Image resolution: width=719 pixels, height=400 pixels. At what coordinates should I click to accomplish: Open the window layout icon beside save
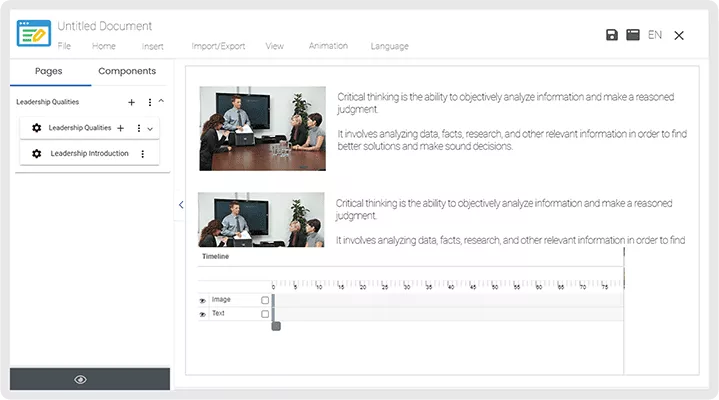click(633, 35)
